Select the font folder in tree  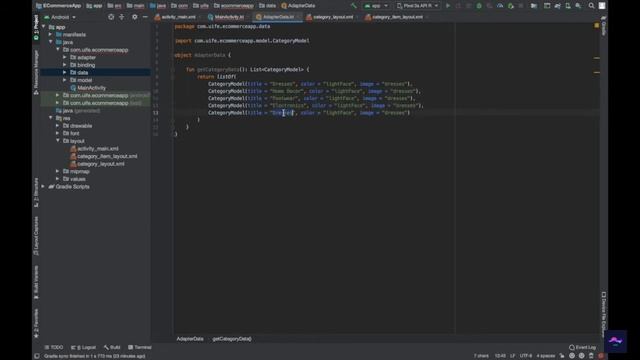[x=74, y=133]
